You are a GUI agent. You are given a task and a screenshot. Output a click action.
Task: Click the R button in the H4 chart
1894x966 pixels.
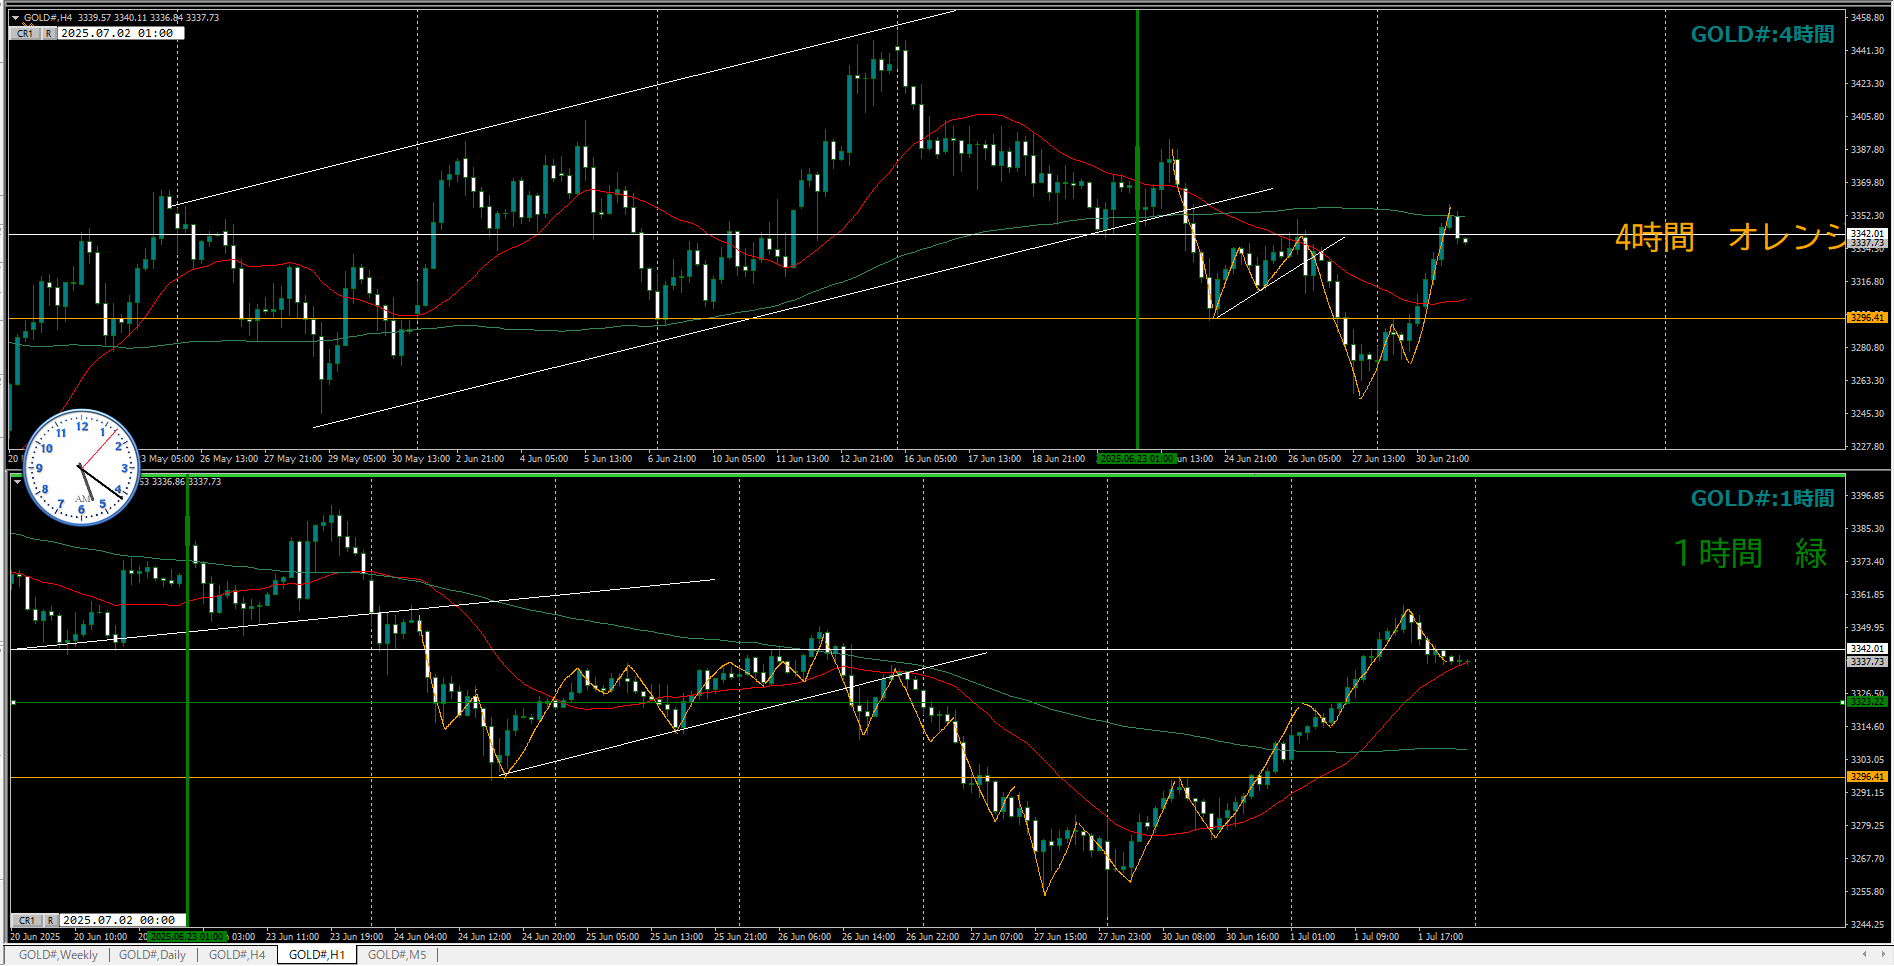pos(48,33)
